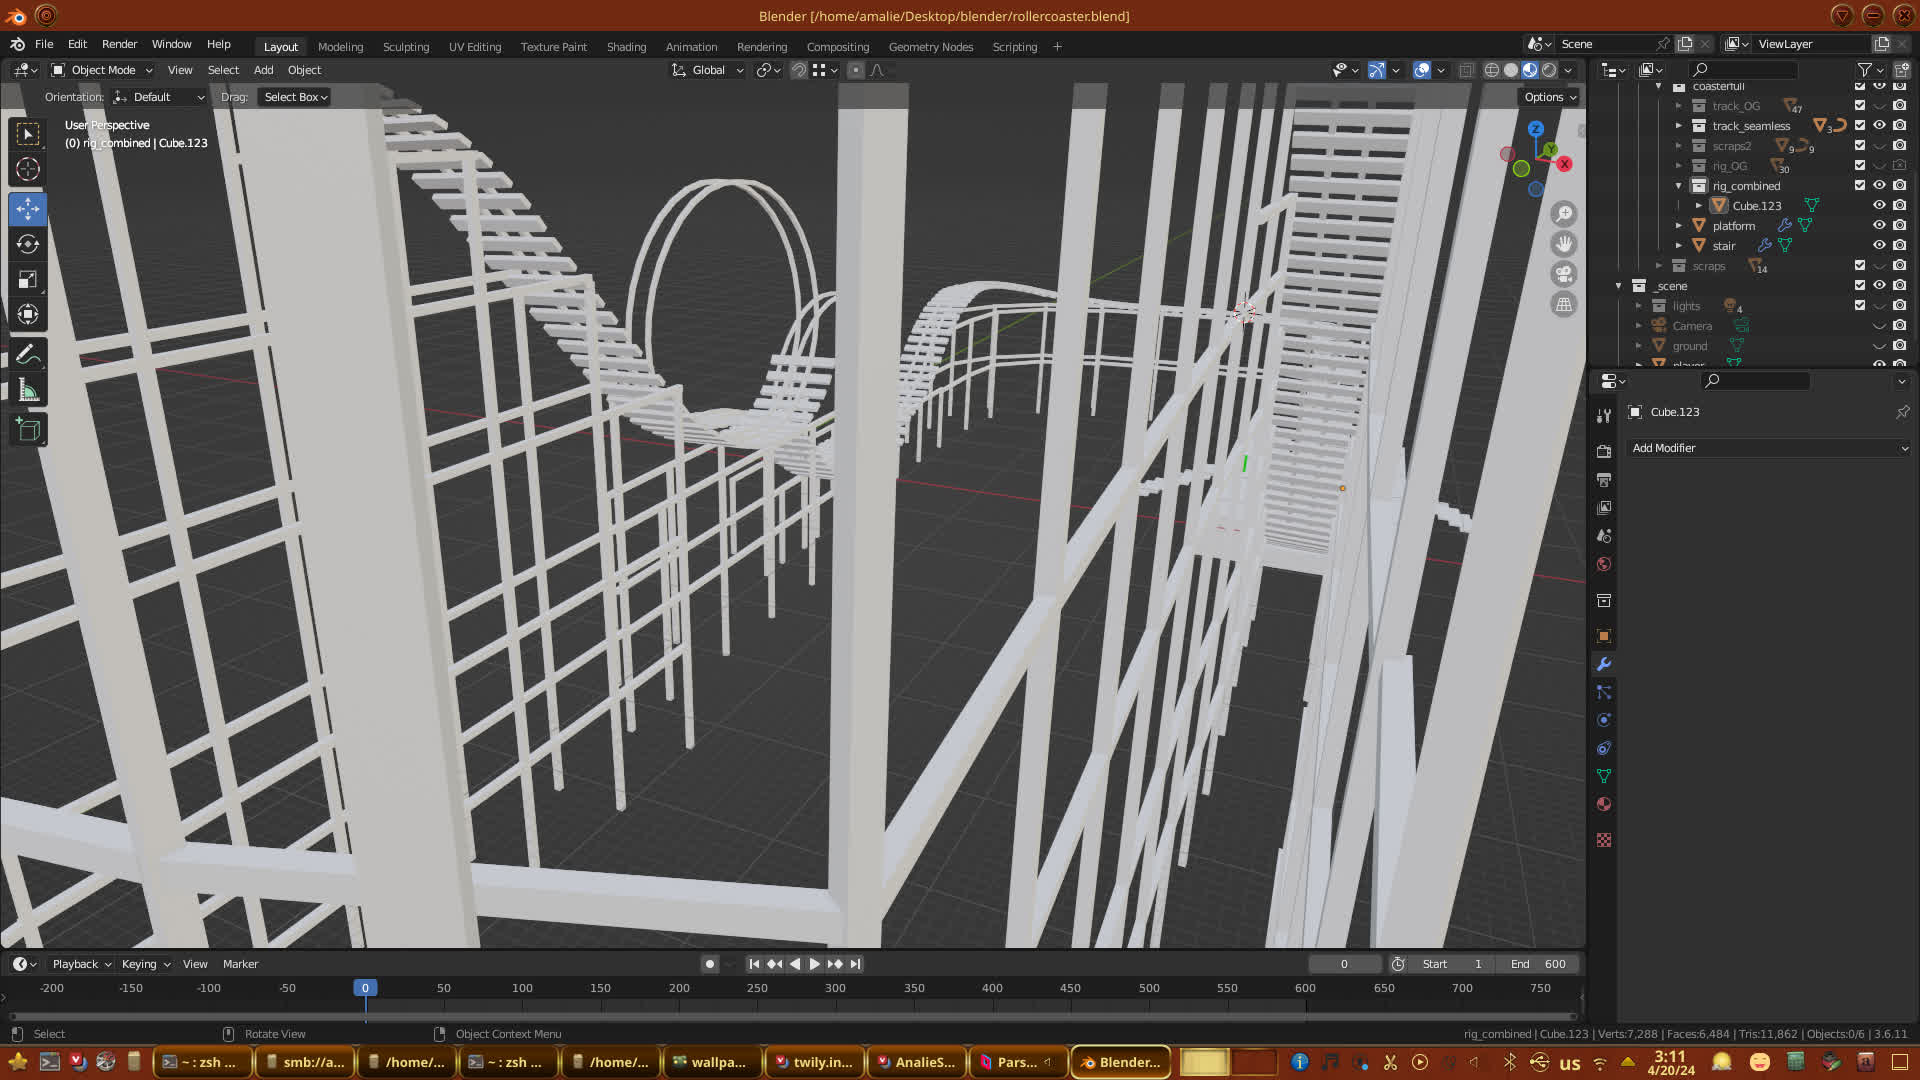The width and height of the screenshot is (1920, 1080).
Task: Toggle track_seamless collection checkbox
Action: point(1860,126)
